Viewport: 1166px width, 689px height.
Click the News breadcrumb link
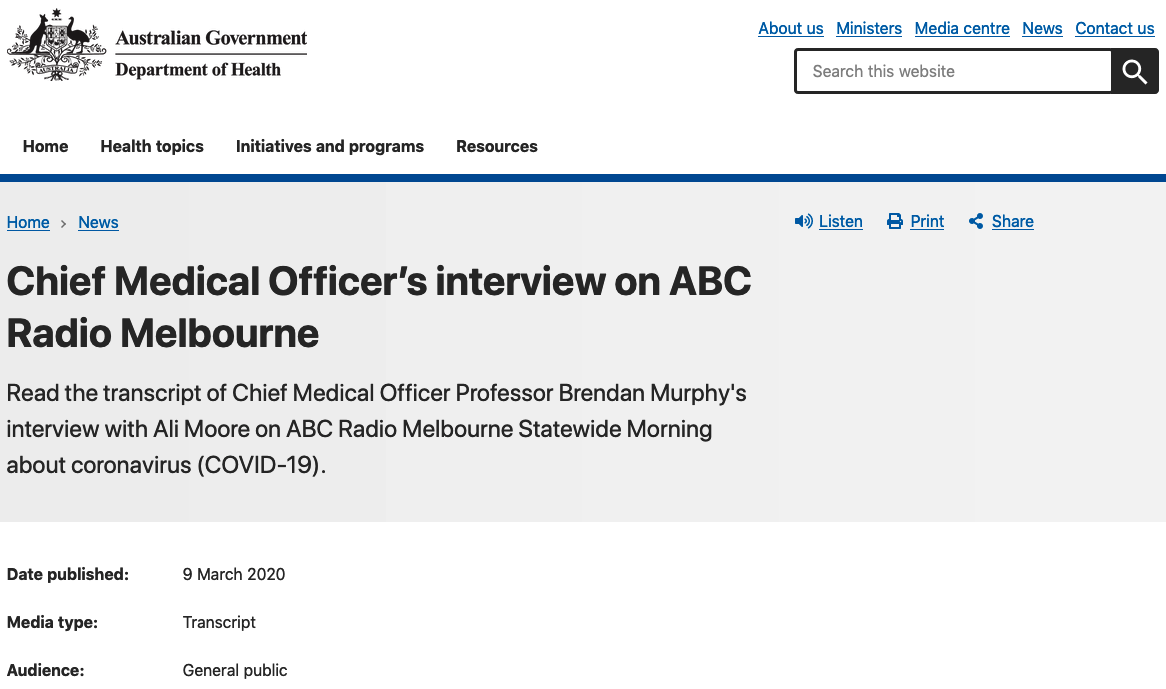pos(98,222)
